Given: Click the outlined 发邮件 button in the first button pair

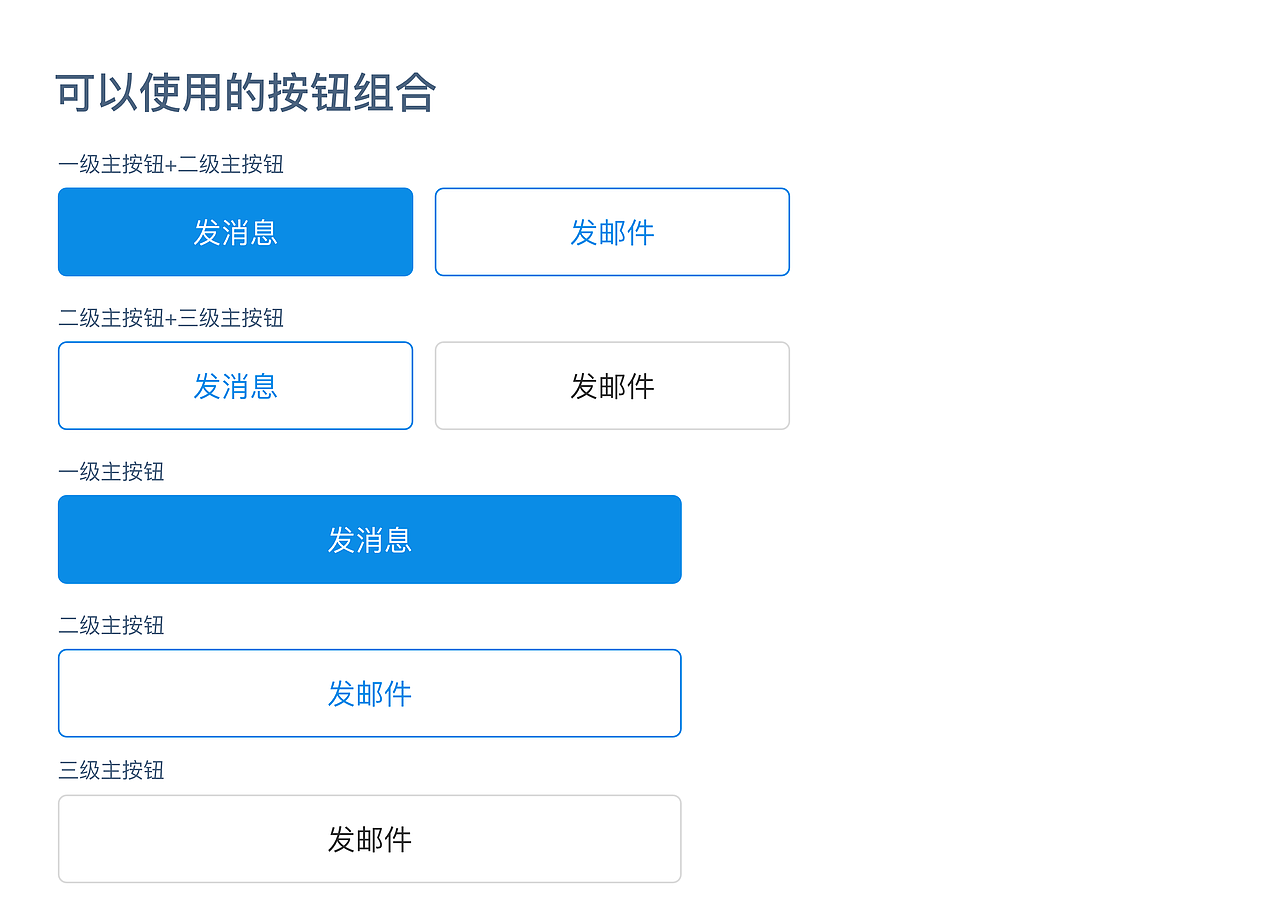Looking at the screenshot, I should coord(612,231).
